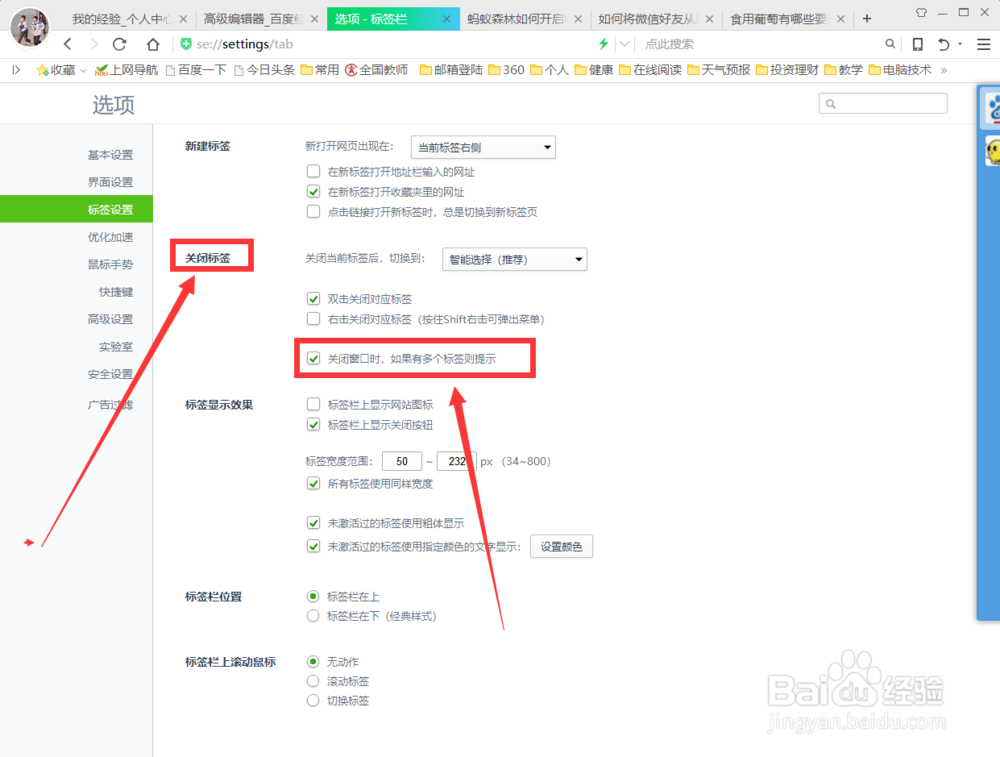Viewport: 1000px width, 757px height.
Task: Open the search magnifier in address bar
Action: click(x=889, y=44)
